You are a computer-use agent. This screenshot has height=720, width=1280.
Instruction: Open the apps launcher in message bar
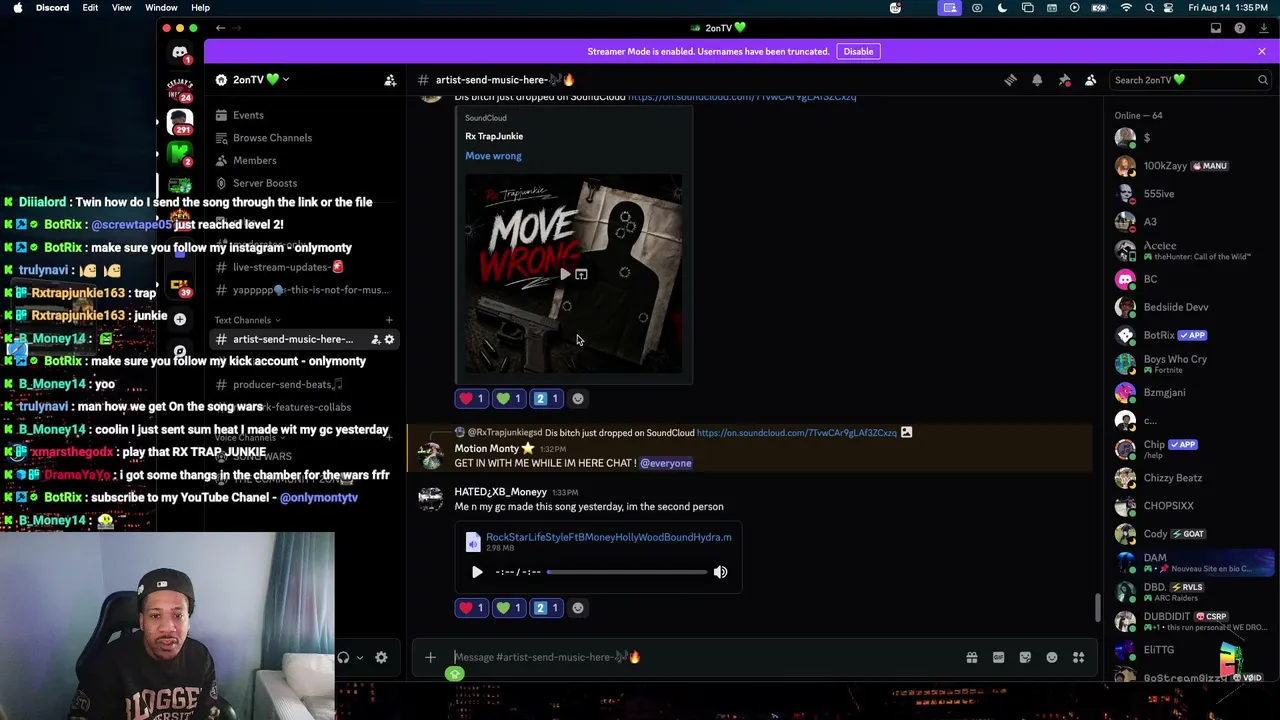point(1078,657)
